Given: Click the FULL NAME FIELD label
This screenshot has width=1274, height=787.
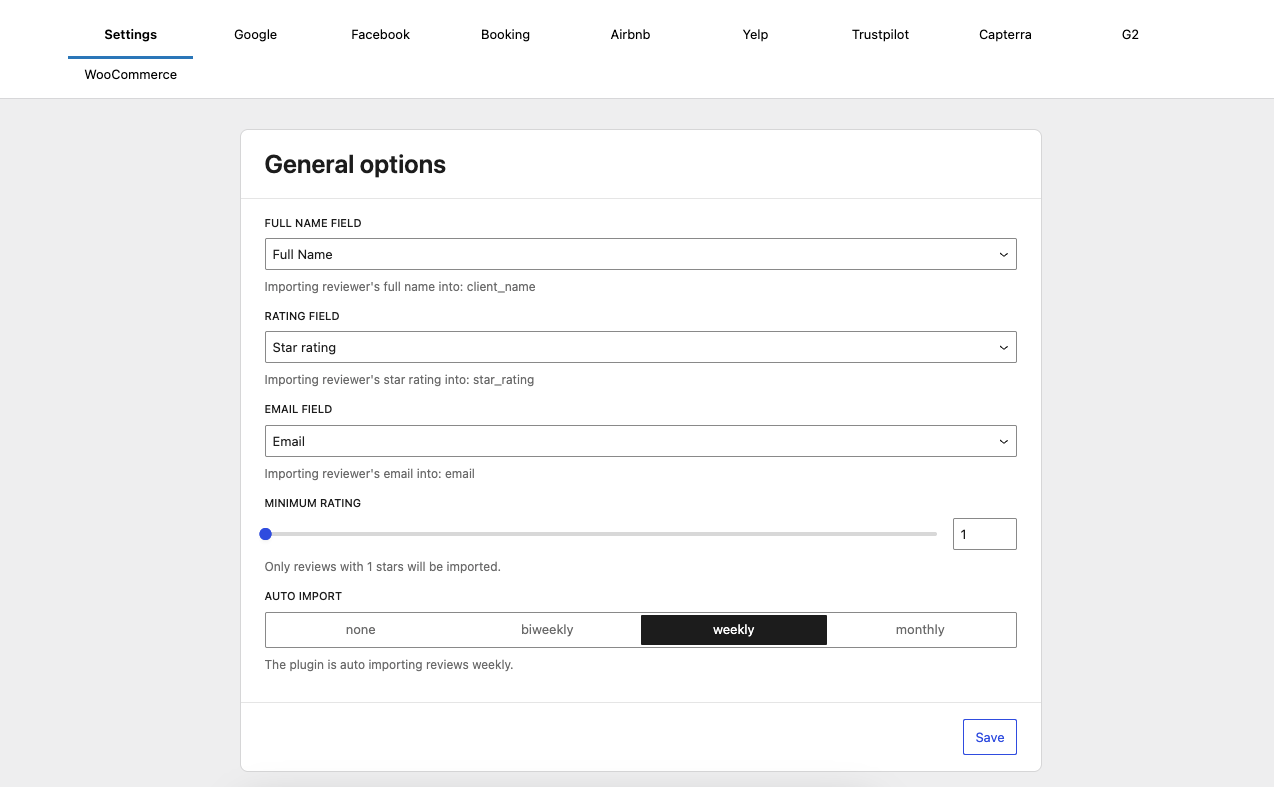Looking at the screenshot, I should click(313, 223).
